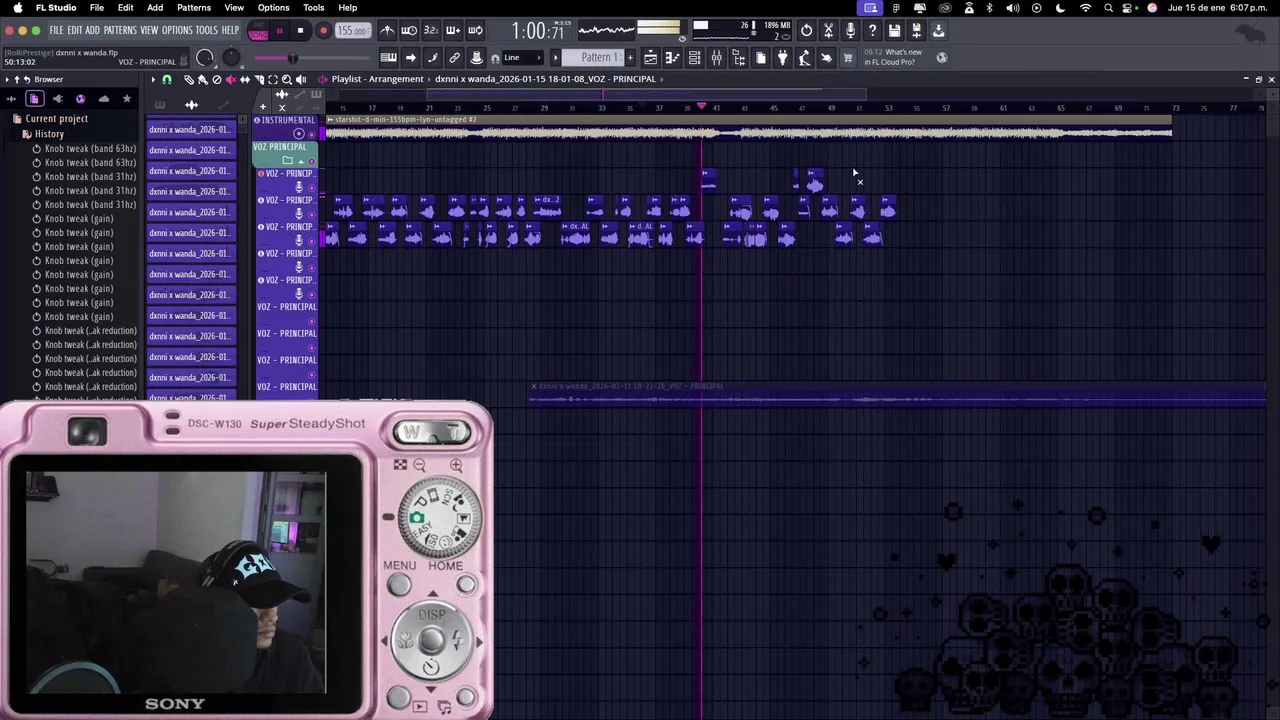Click the playhead marker on the timeline ruler
The height and width of the screenshot is (720, 1280).
point(701,106)
